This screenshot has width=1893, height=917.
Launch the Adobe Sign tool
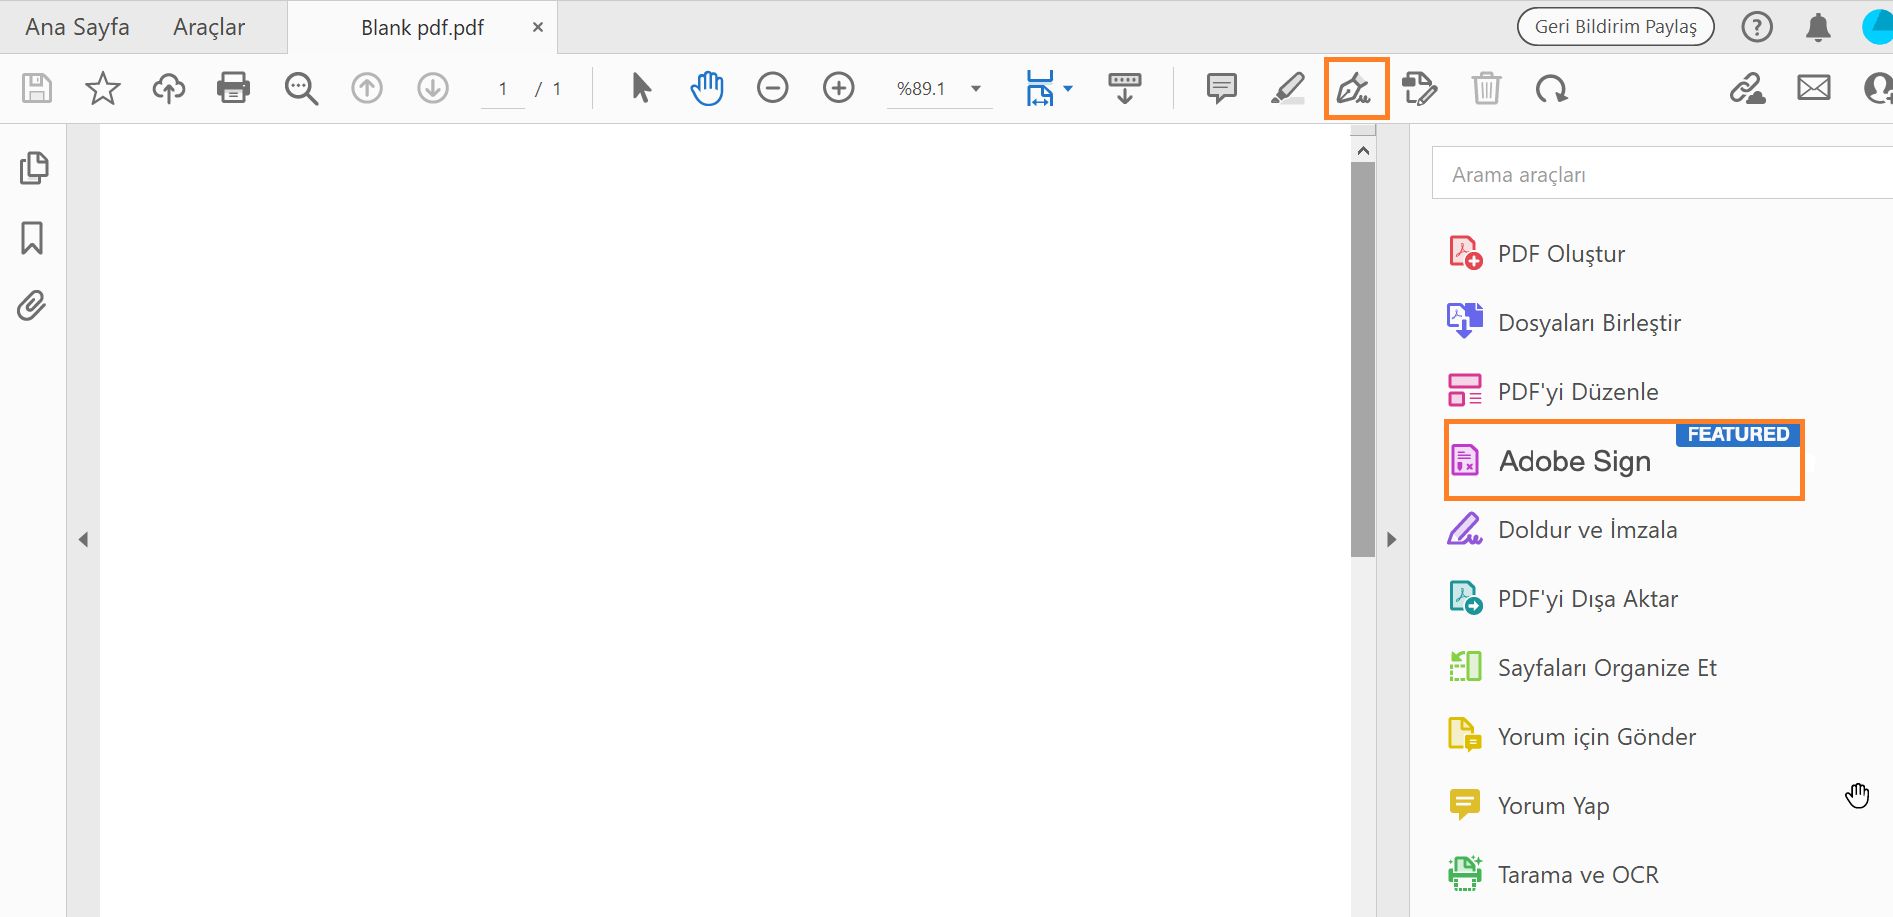pyautogui.click(x=1624, y=460)
